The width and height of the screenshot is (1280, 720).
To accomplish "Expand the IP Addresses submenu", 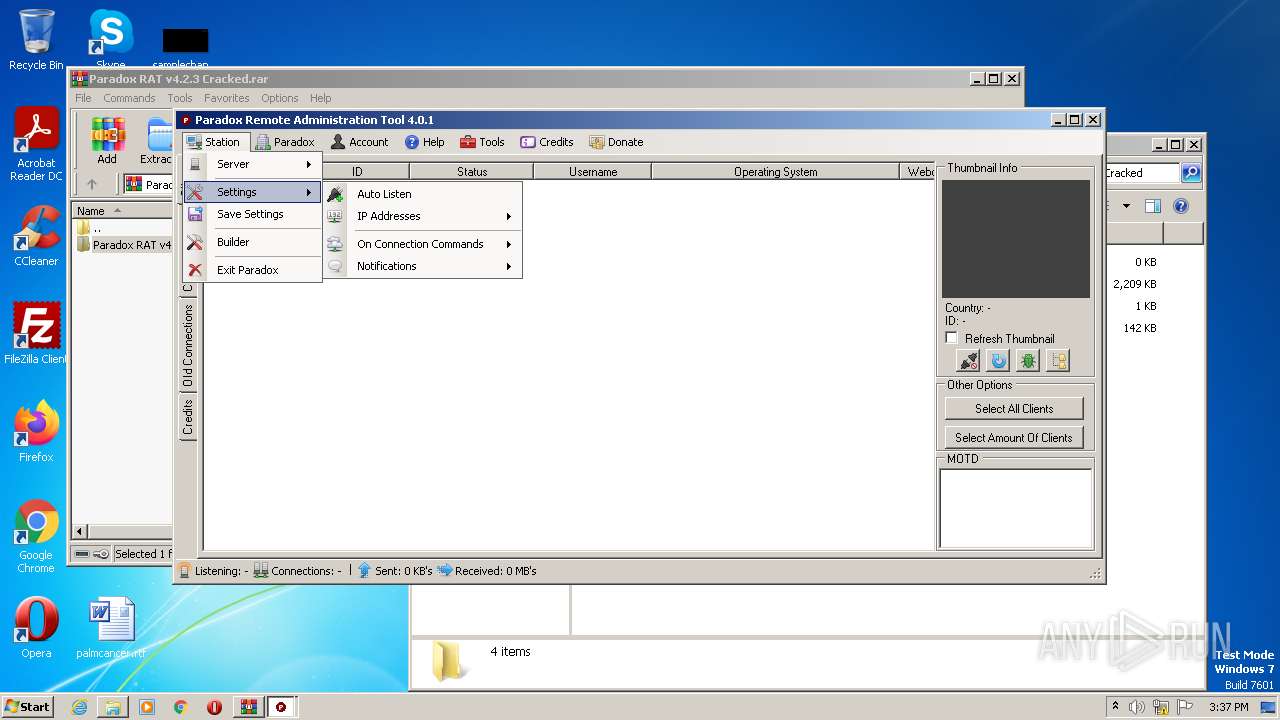I will click(422, 216).
